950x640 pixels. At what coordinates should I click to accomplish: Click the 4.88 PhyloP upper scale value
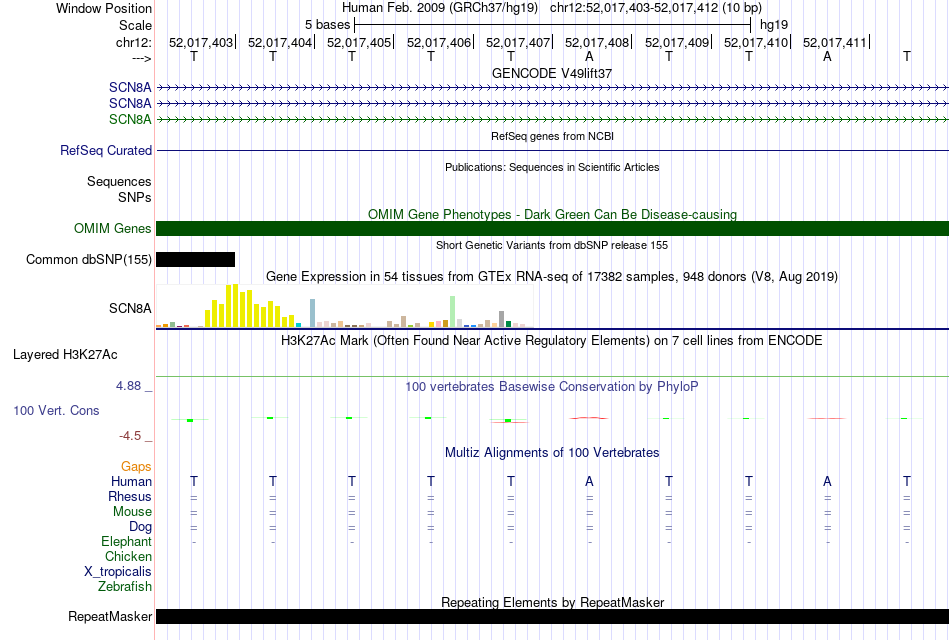point(129,385)
